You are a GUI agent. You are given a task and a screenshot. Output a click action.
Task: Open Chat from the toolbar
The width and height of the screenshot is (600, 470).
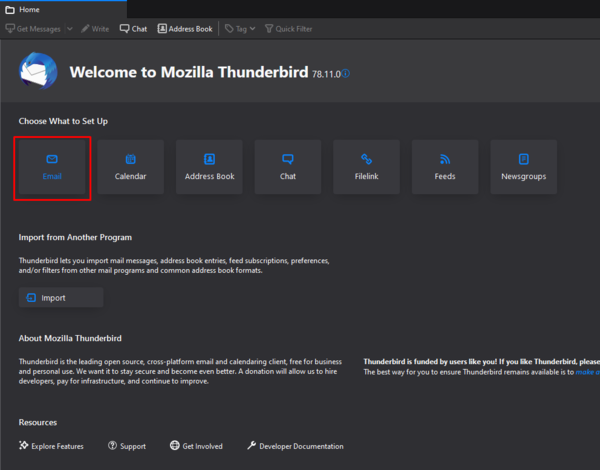point(133,29)
